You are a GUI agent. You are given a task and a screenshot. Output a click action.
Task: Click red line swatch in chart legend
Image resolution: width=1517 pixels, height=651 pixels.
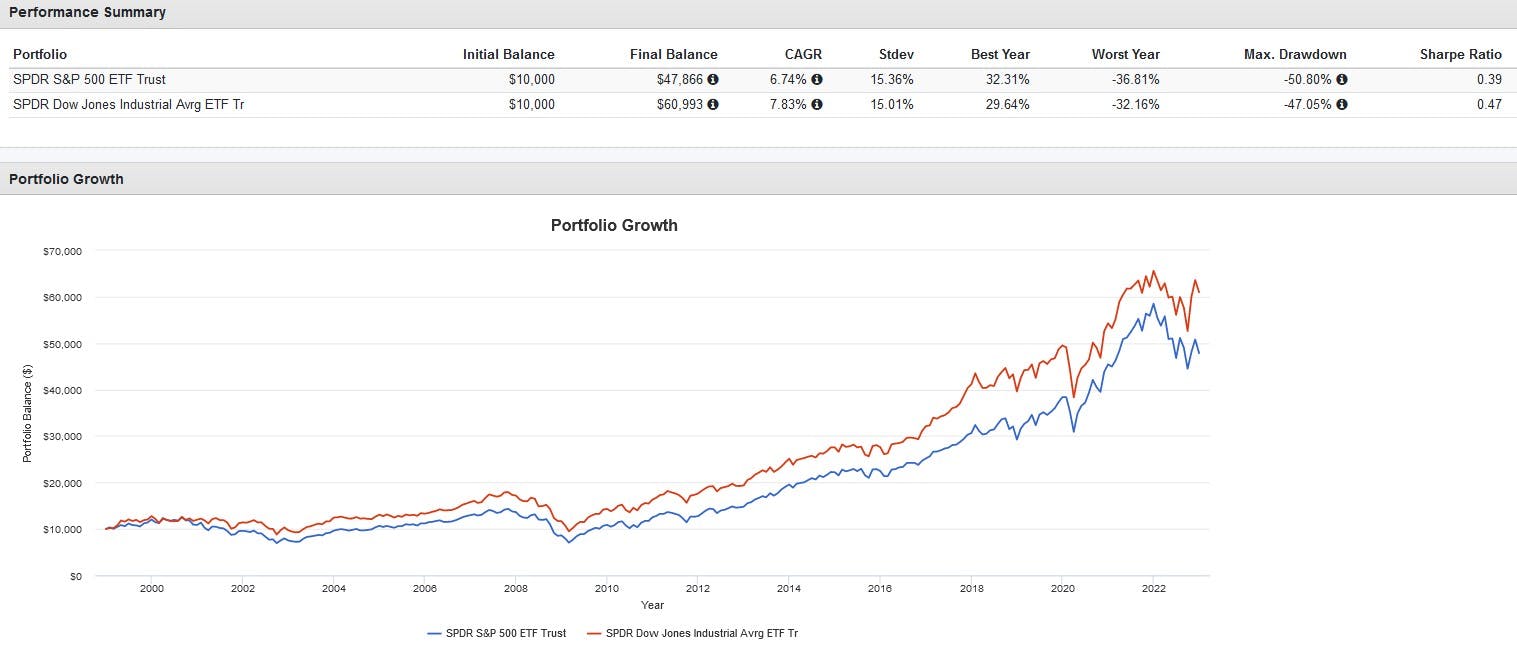tap(592, 633)
